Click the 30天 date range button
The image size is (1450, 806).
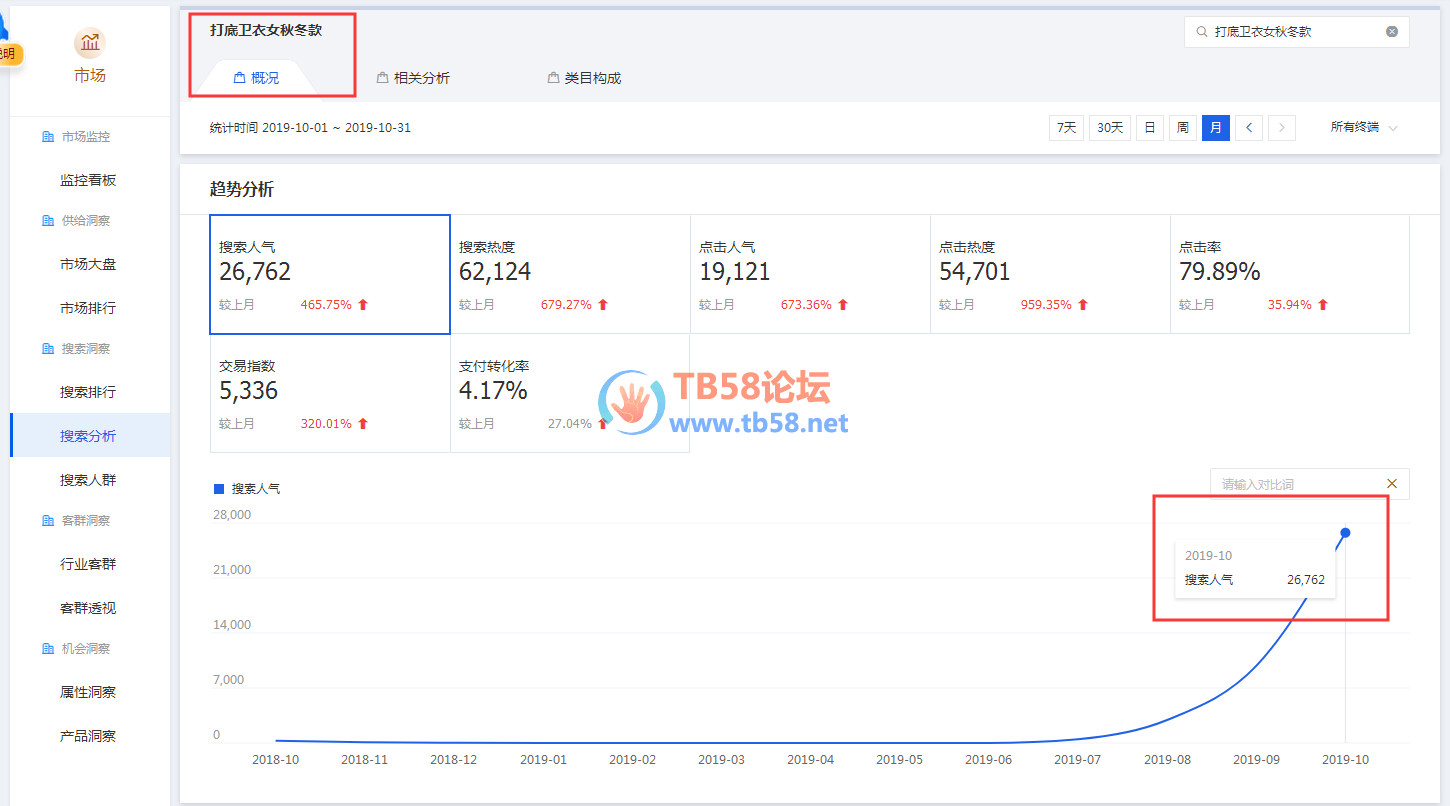point(1109,128)
